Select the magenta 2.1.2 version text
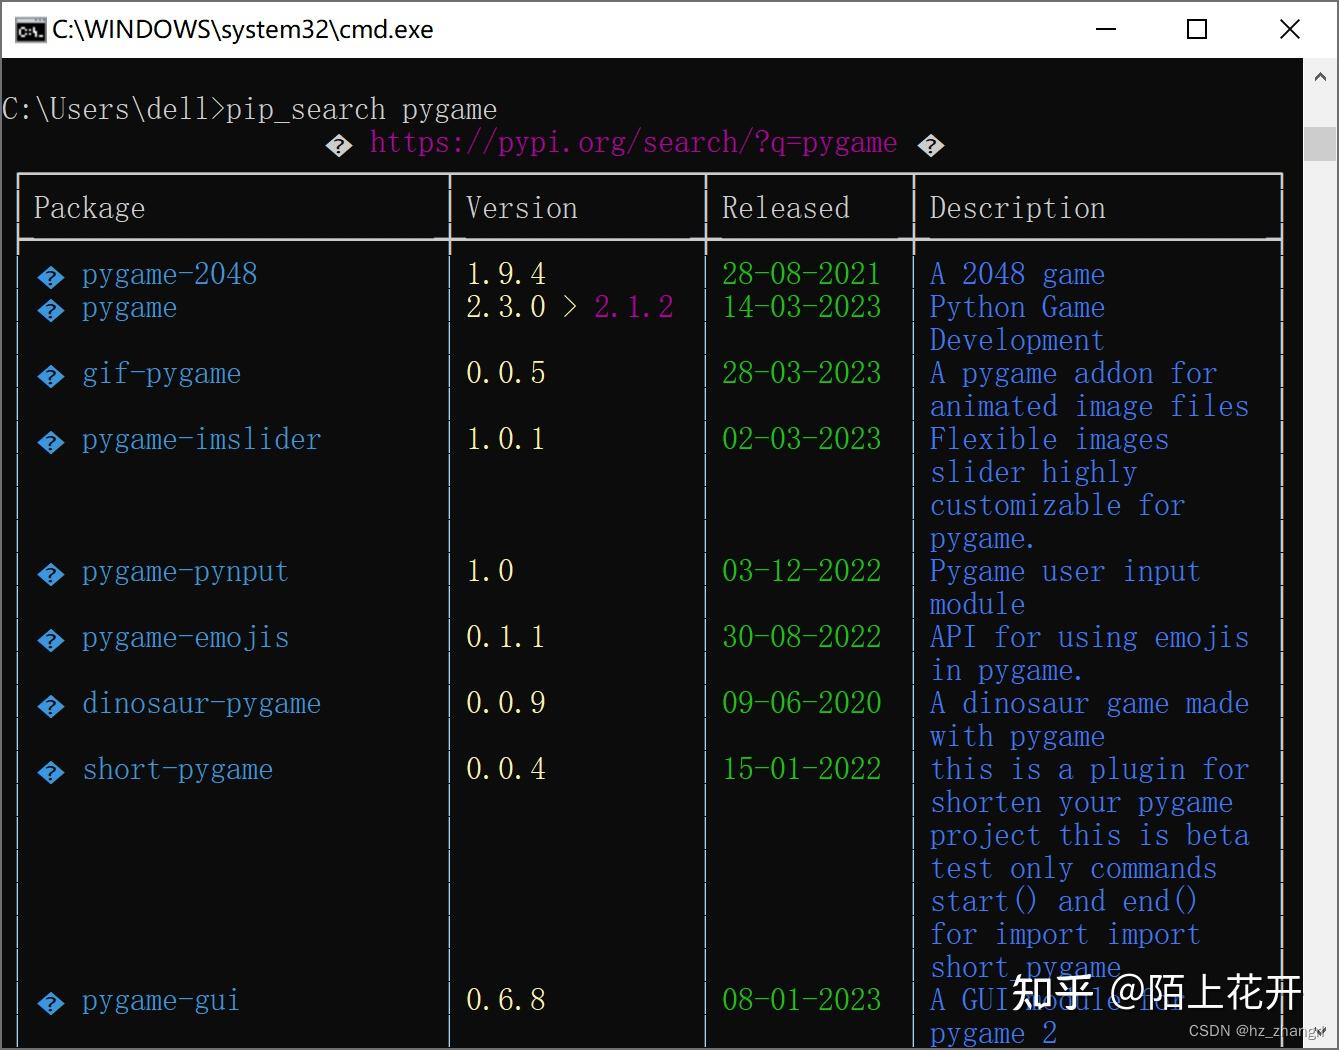1339x1050 pixels. click(633, 308)
